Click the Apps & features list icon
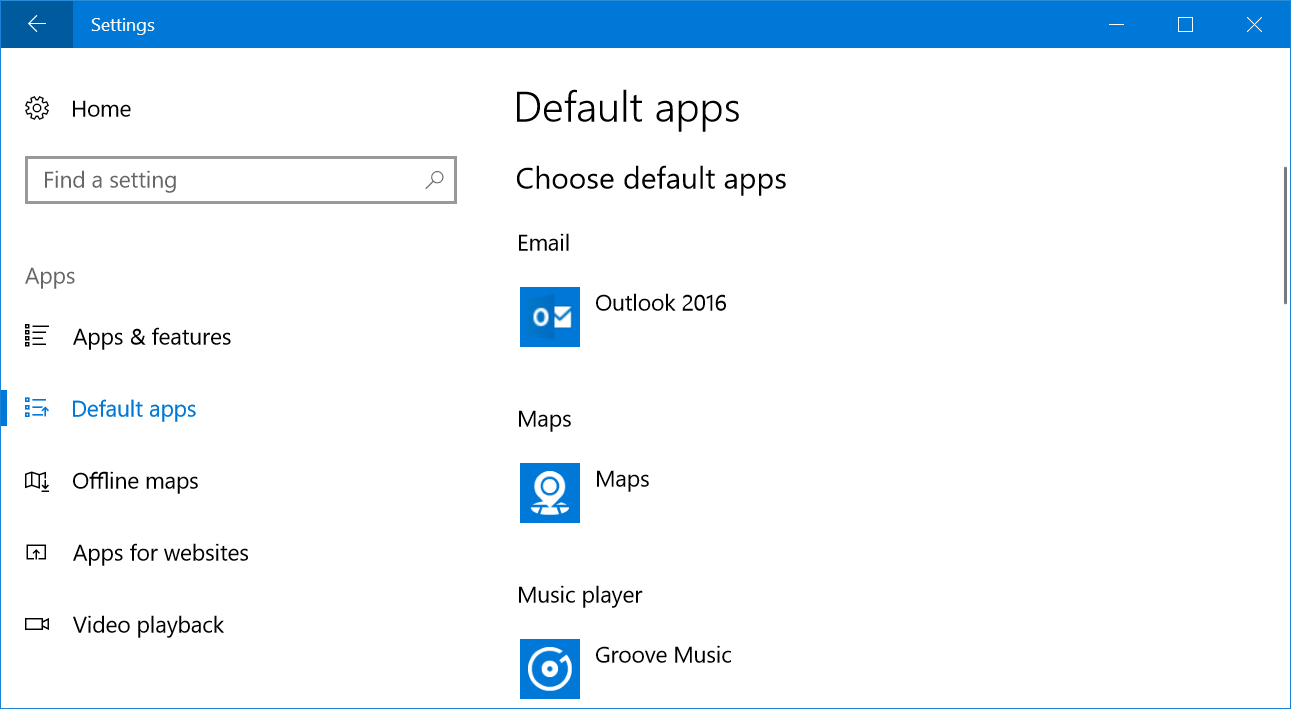Screen dimensions: 1291x709 point(37,336)
